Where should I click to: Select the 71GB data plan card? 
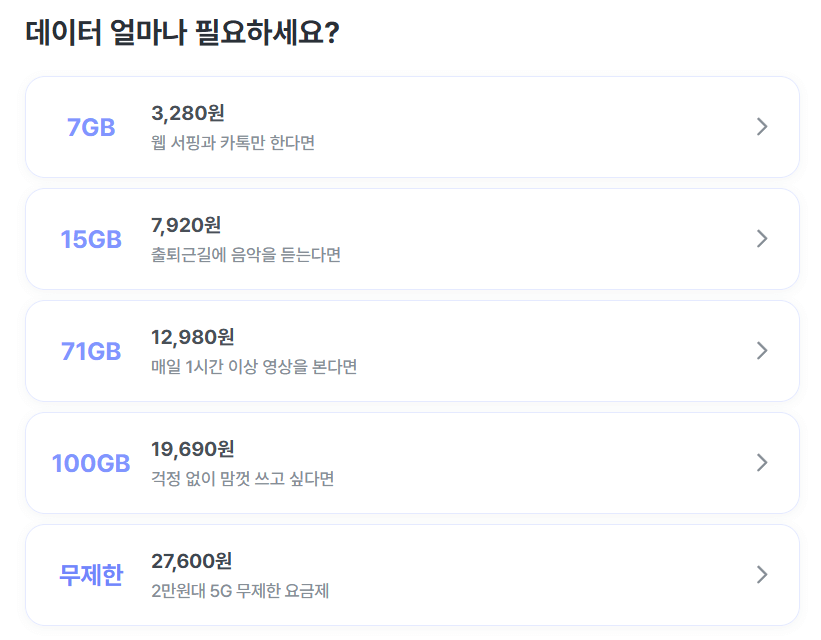[x=410, y=351]
